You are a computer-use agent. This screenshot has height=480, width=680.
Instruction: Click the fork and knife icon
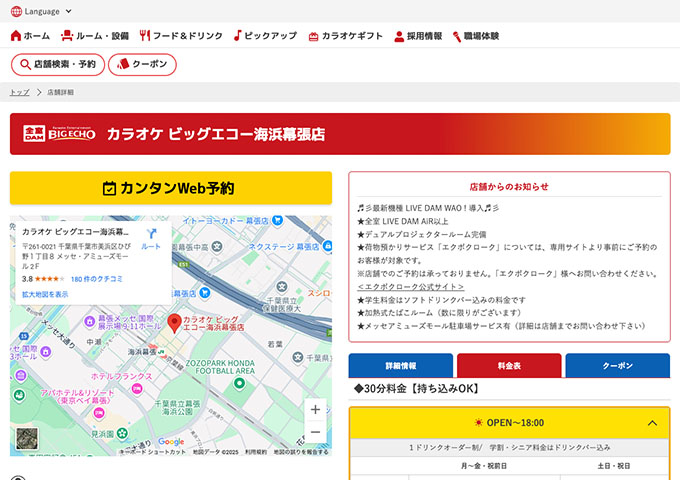(144, 36)
